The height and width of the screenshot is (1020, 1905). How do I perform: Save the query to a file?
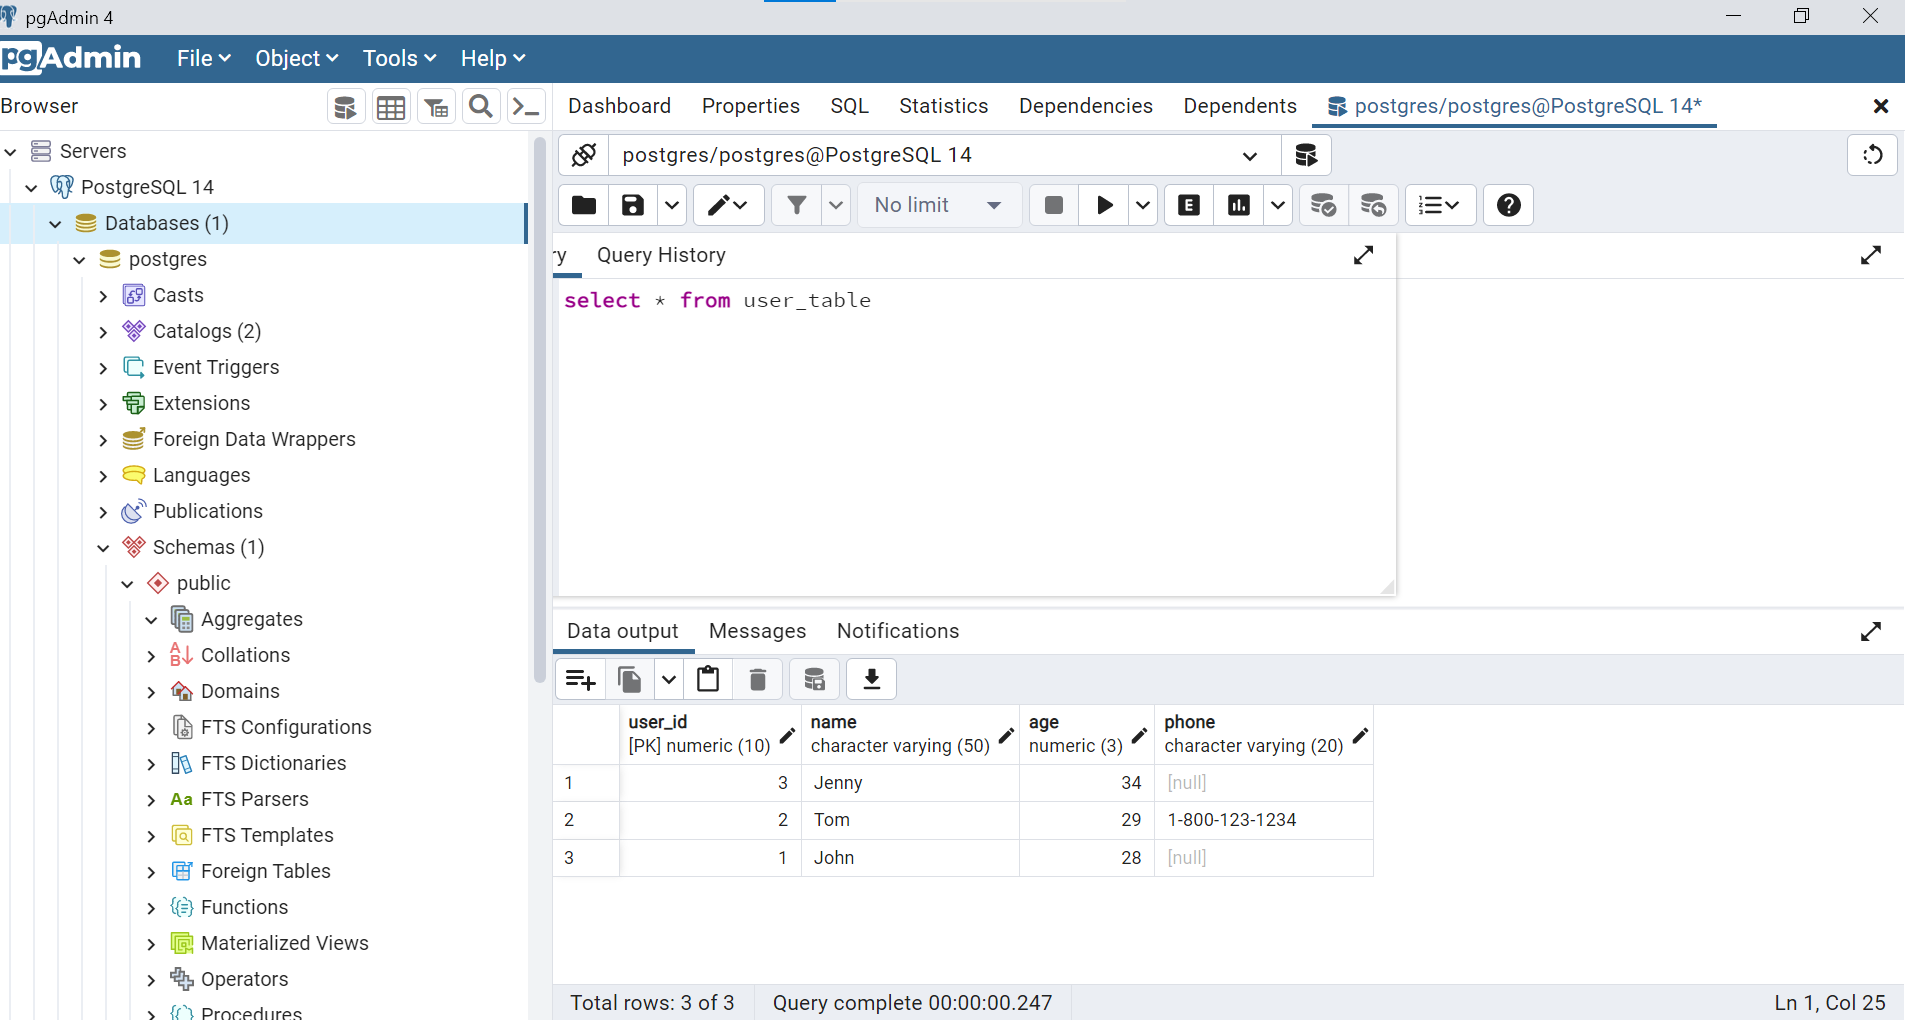631,205
